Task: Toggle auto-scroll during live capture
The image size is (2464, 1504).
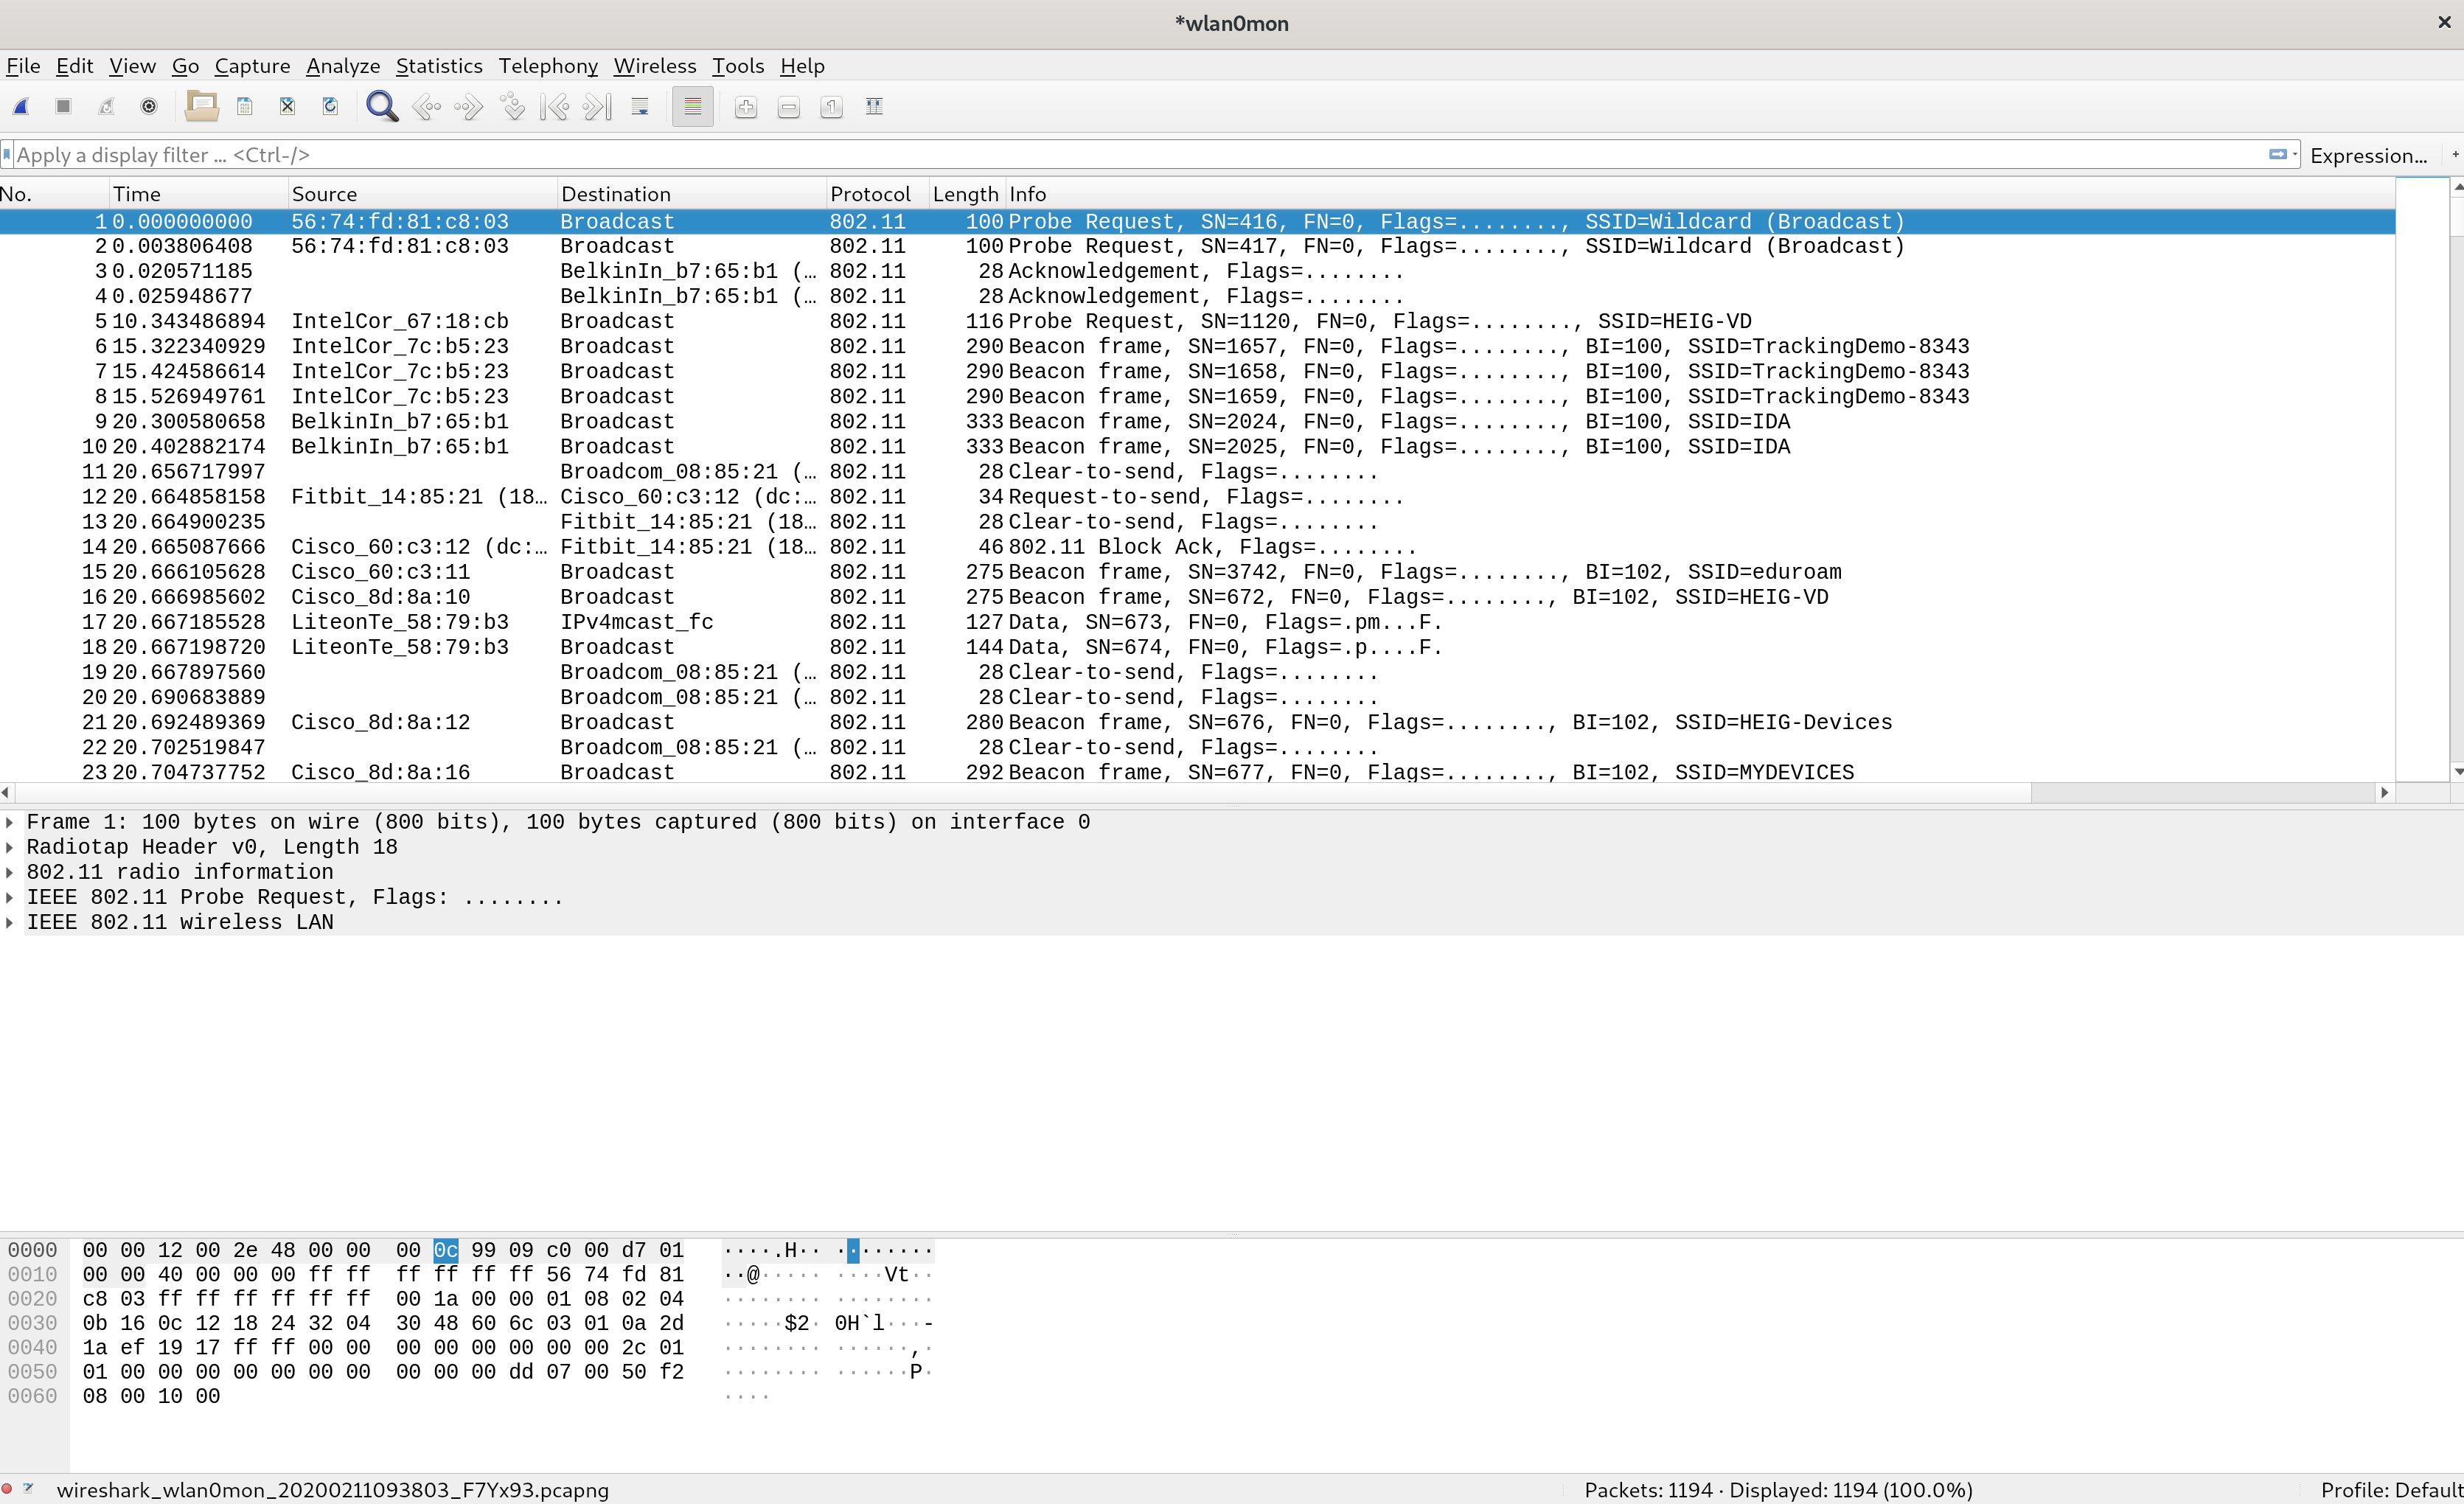Action: click(641, 107)
